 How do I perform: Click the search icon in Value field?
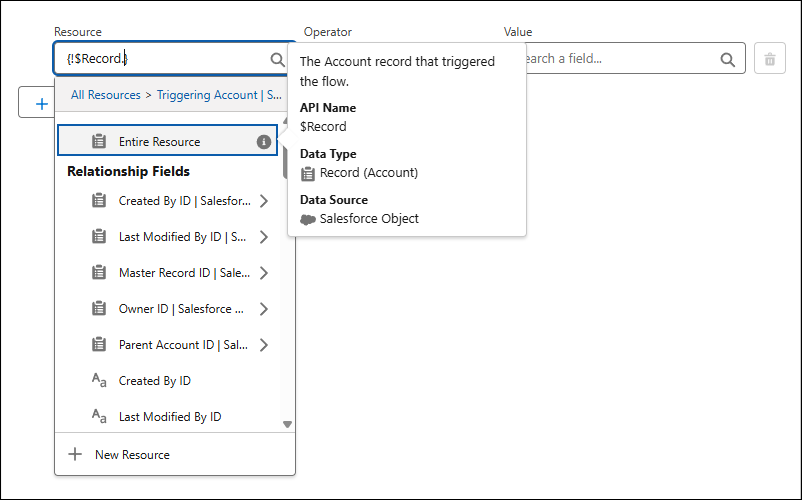(x=728, y=60)
